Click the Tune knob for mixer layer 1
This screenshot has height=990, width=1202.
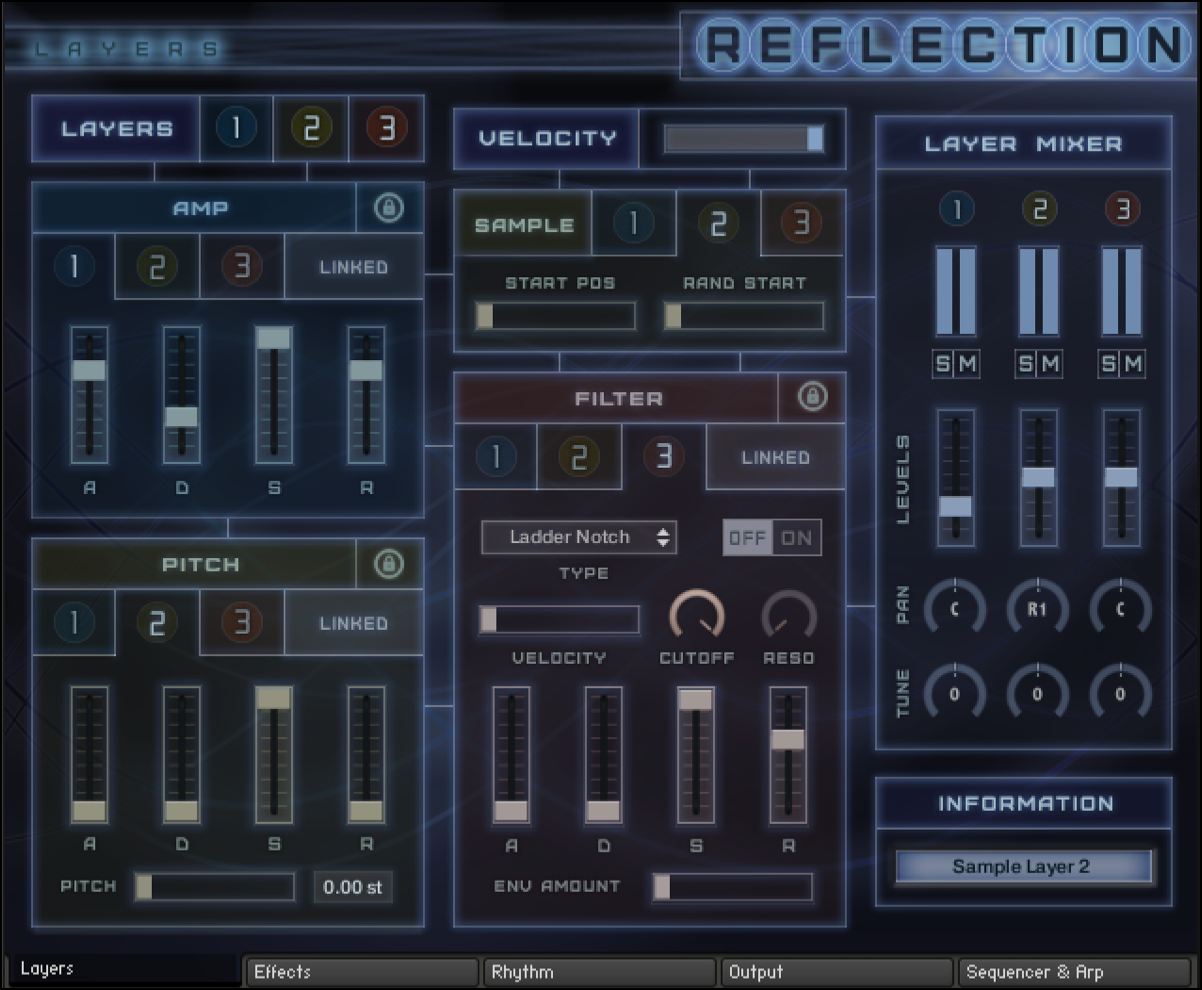point(954,693)
